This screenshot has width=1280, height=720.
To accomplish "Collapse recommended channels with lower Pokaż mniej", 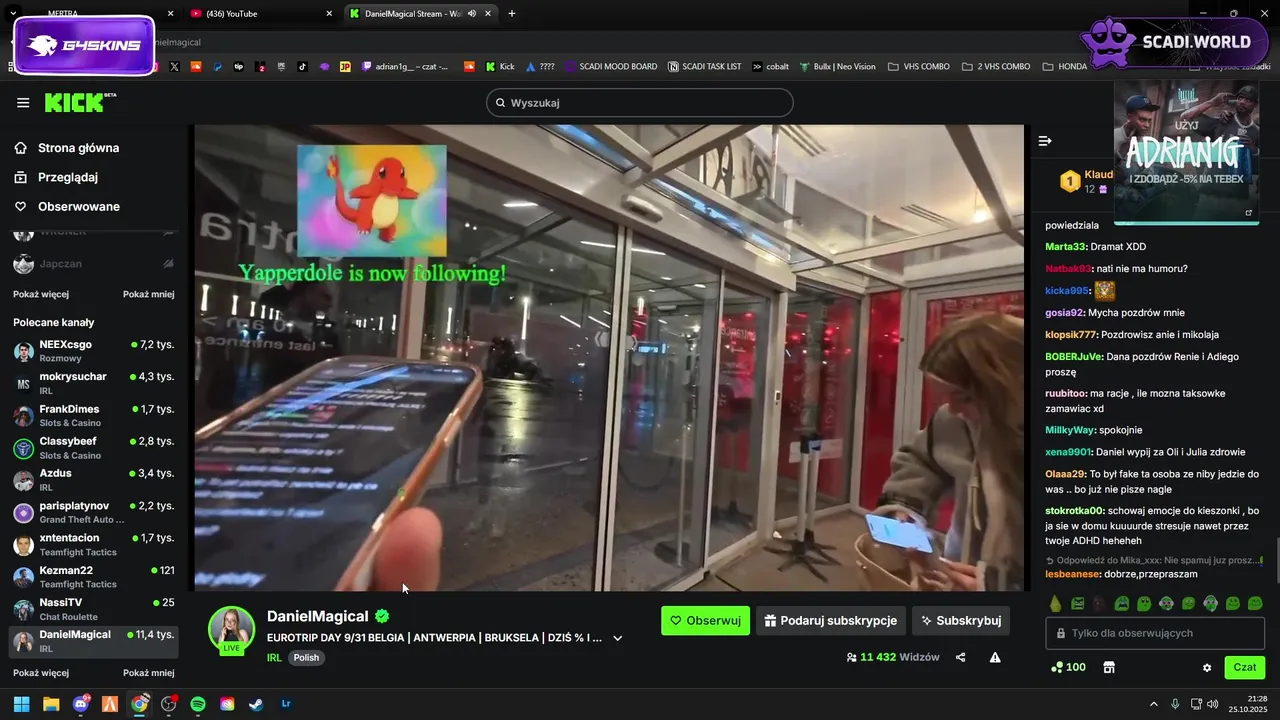I will click(x=149, y=673).
